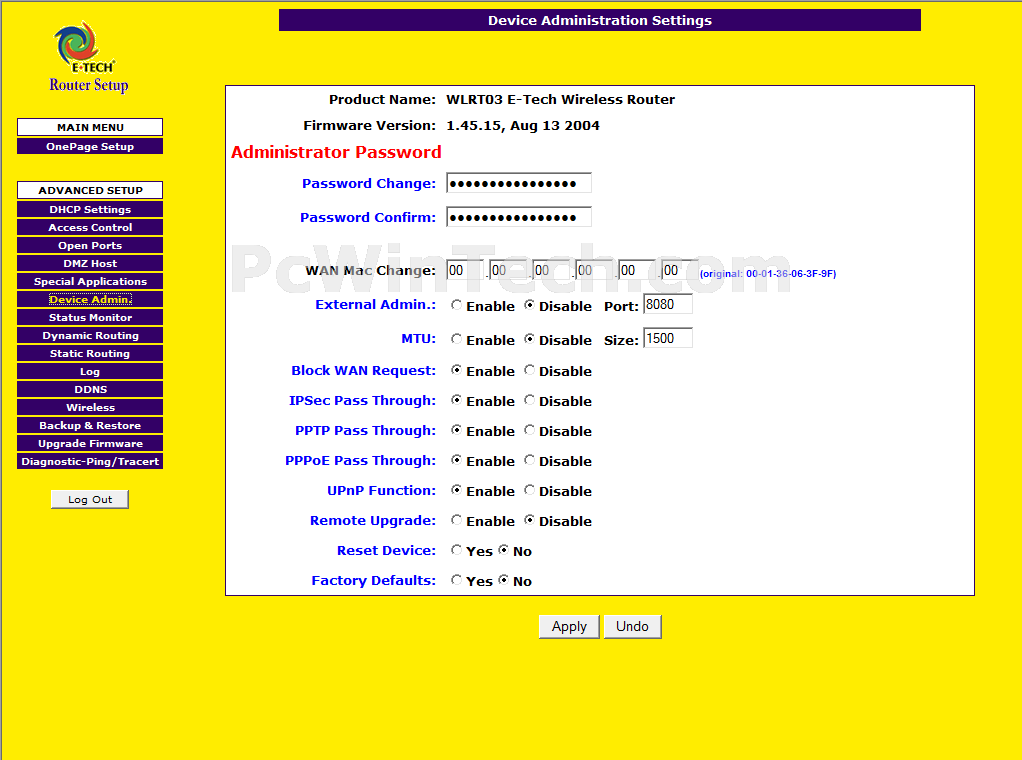The width and height of the screenshot is (1022, 760).
Task: Go to Dynamic Routing
Action: coord(90,336)
